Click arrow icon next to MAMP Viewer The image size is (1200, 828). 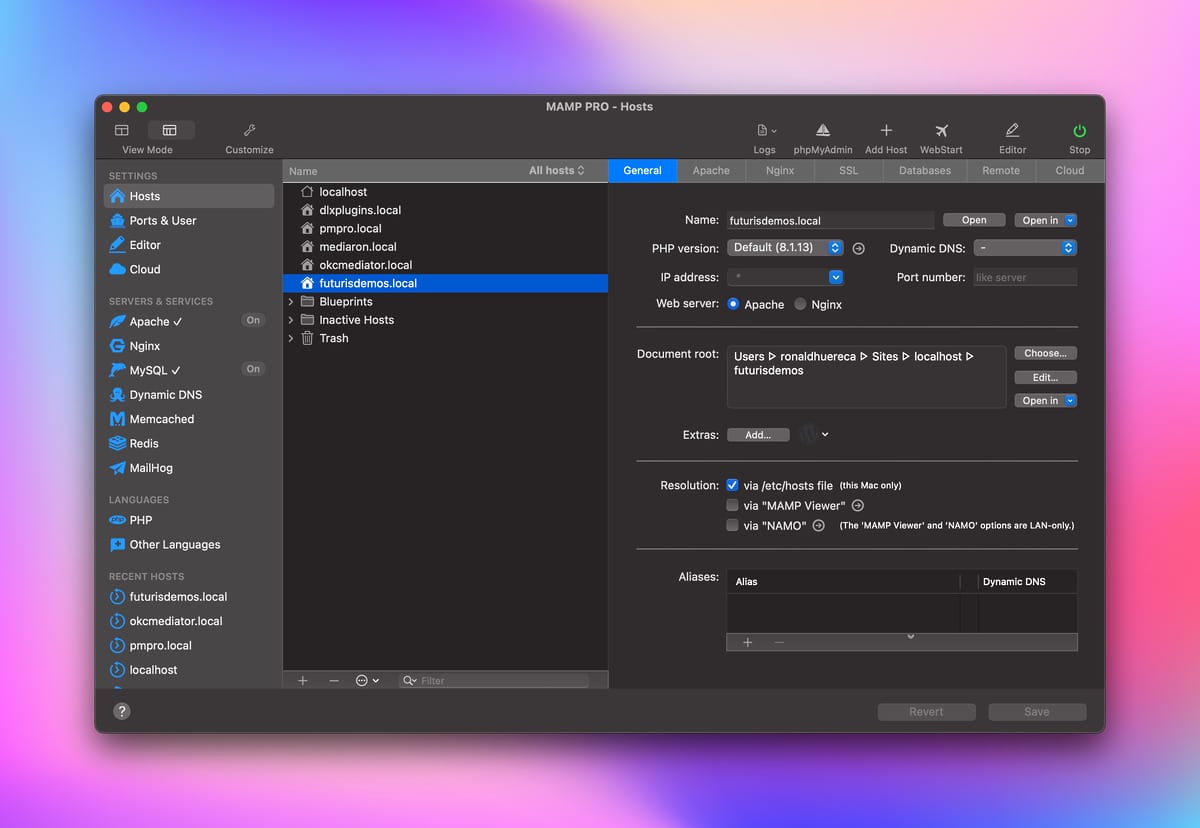click(x=857, y=506)
